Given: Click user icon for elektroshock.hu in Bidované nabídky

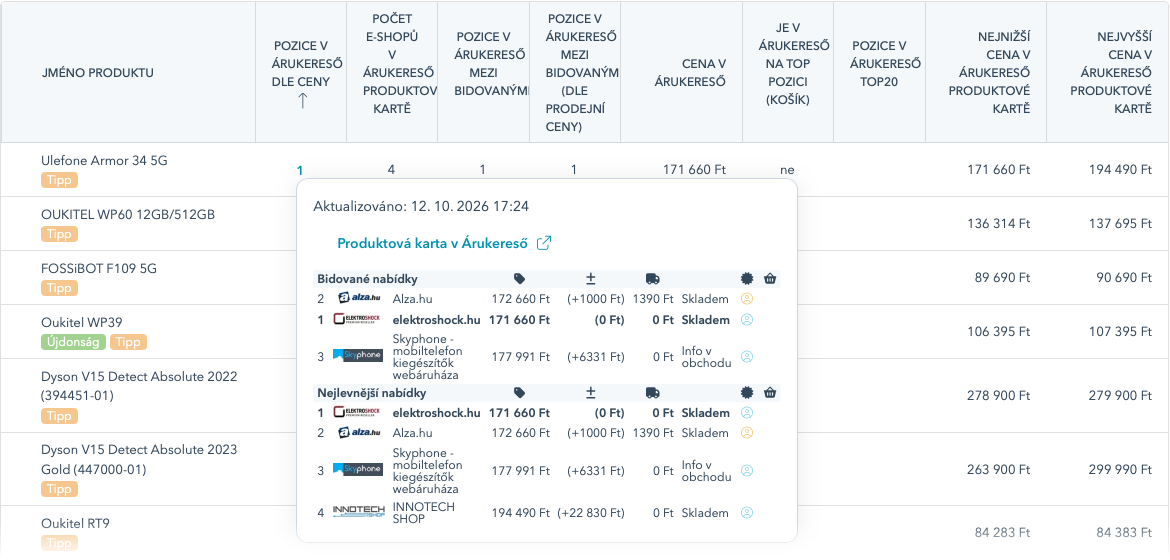Looking at the screenshot, I should 747,320.
